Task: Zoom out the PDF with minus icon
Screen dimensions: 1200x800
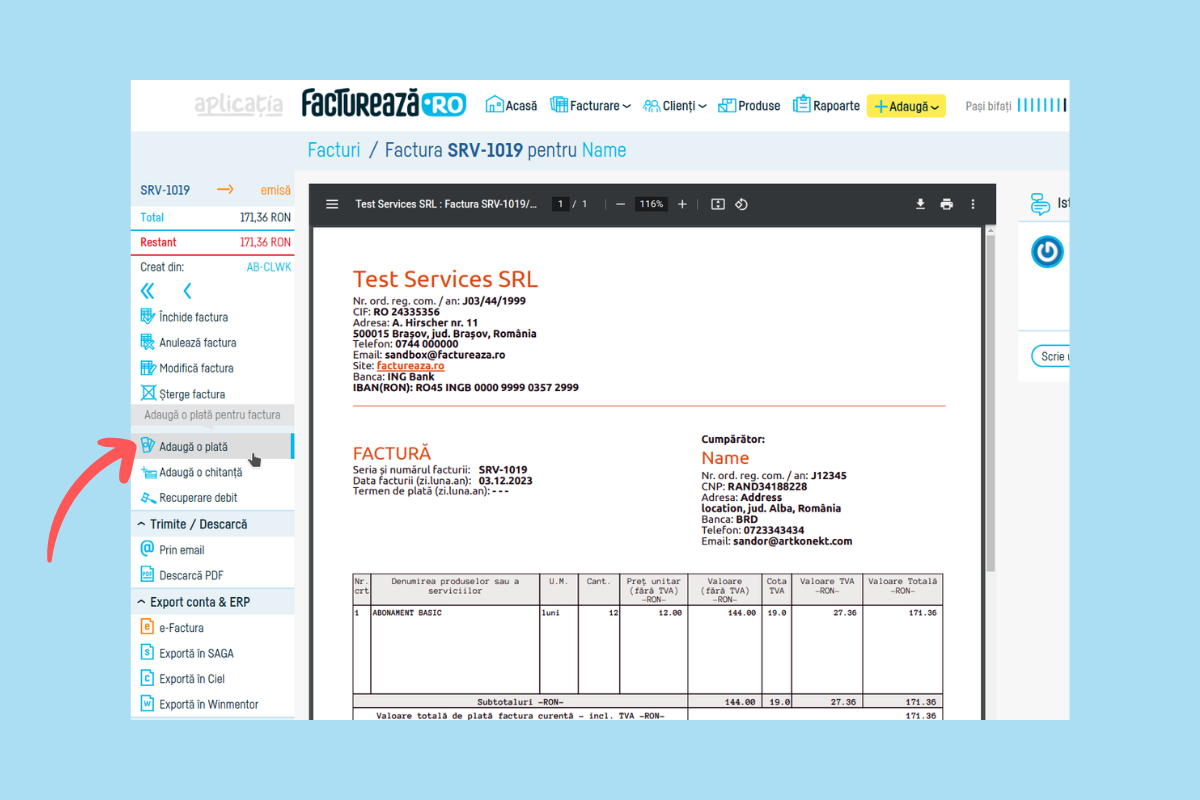Action: coord(620,204)
